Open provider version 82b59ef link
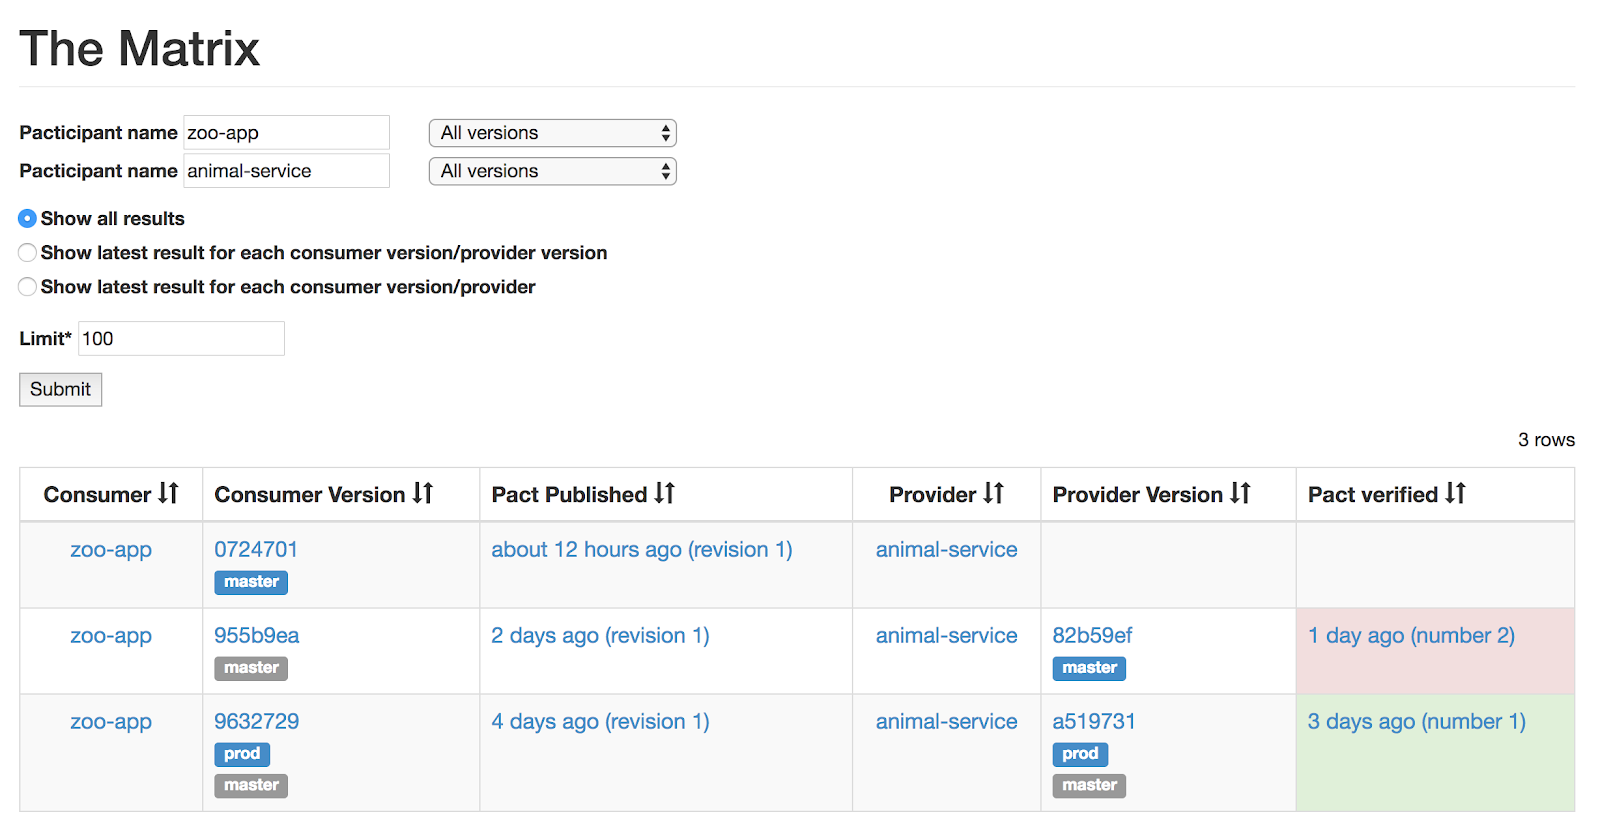This screenshot has height=838, width=1600. click(1092, 636)
